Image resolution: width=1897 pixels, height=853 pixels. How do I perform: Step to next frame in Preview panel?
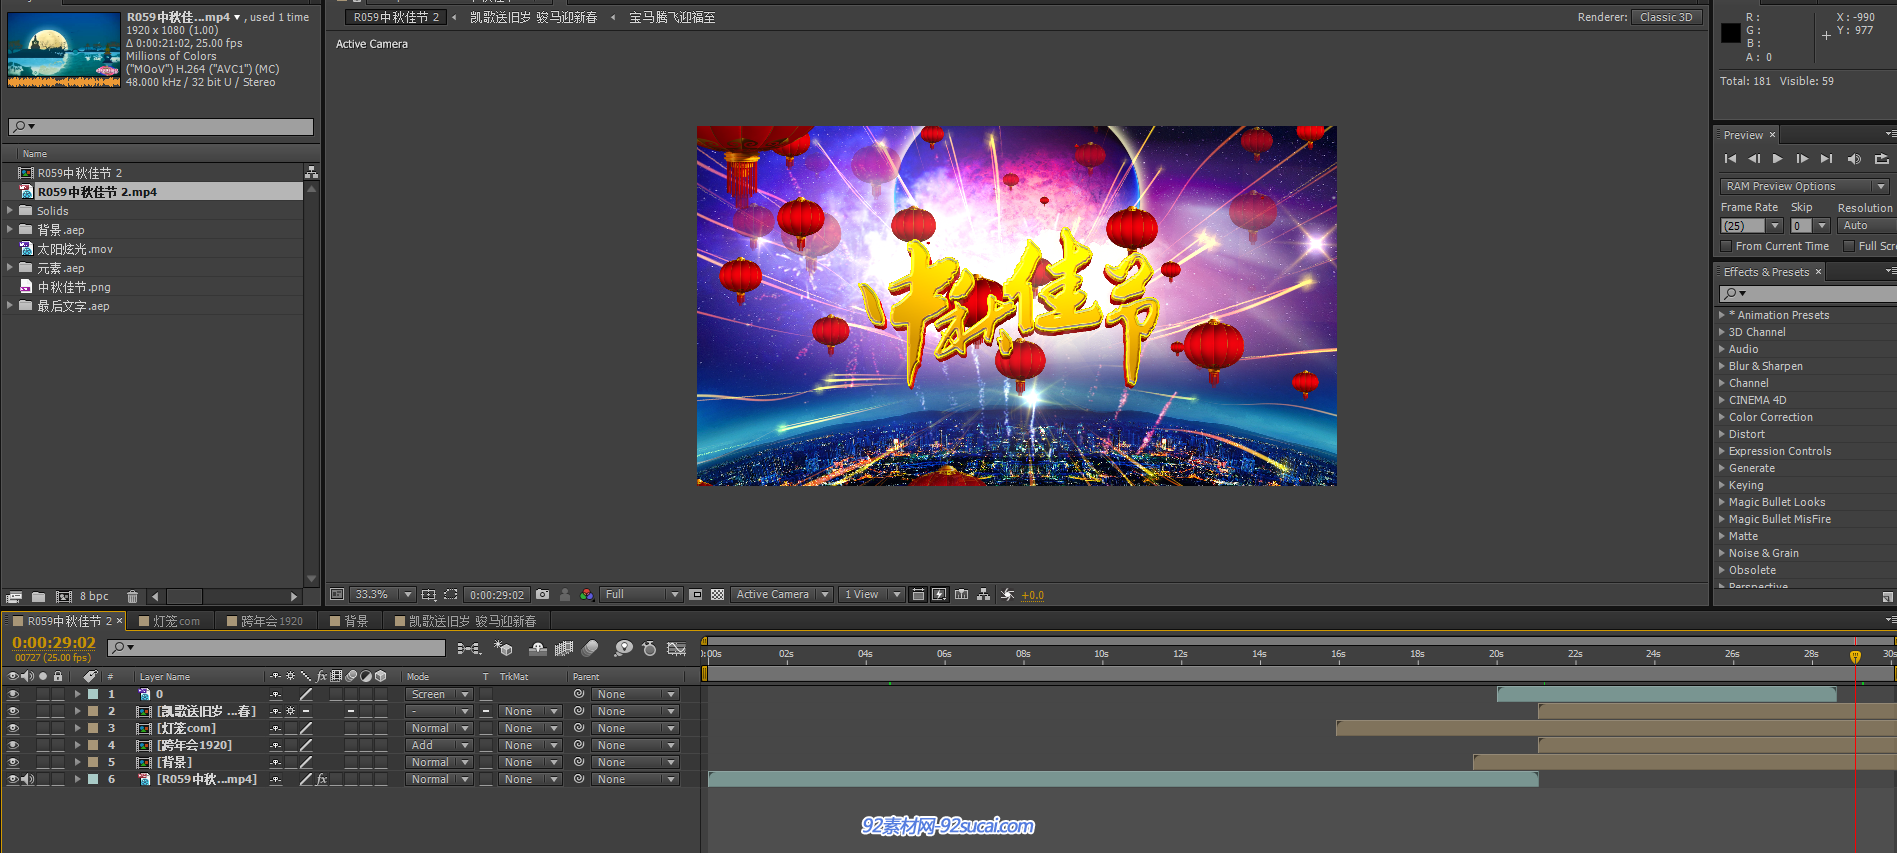coord(1802,159)
